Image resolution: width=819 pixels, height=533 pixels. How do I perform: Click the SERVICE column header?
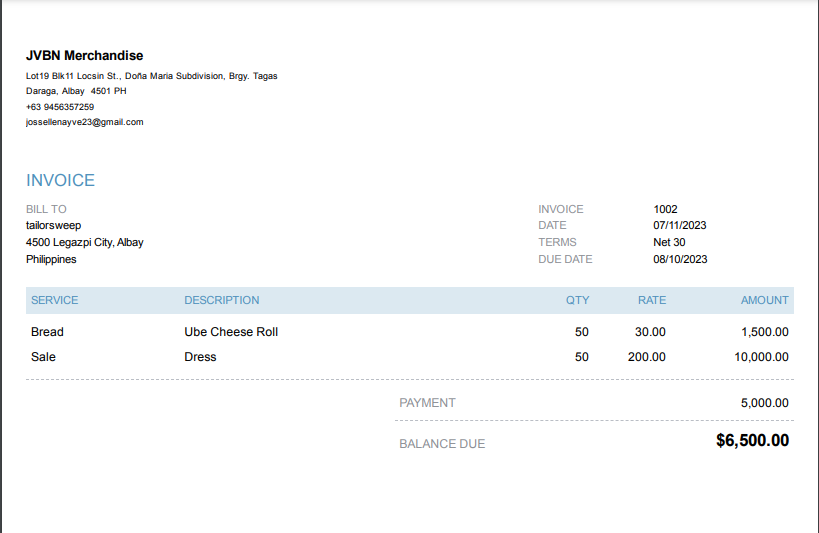[x=54, y=300]
